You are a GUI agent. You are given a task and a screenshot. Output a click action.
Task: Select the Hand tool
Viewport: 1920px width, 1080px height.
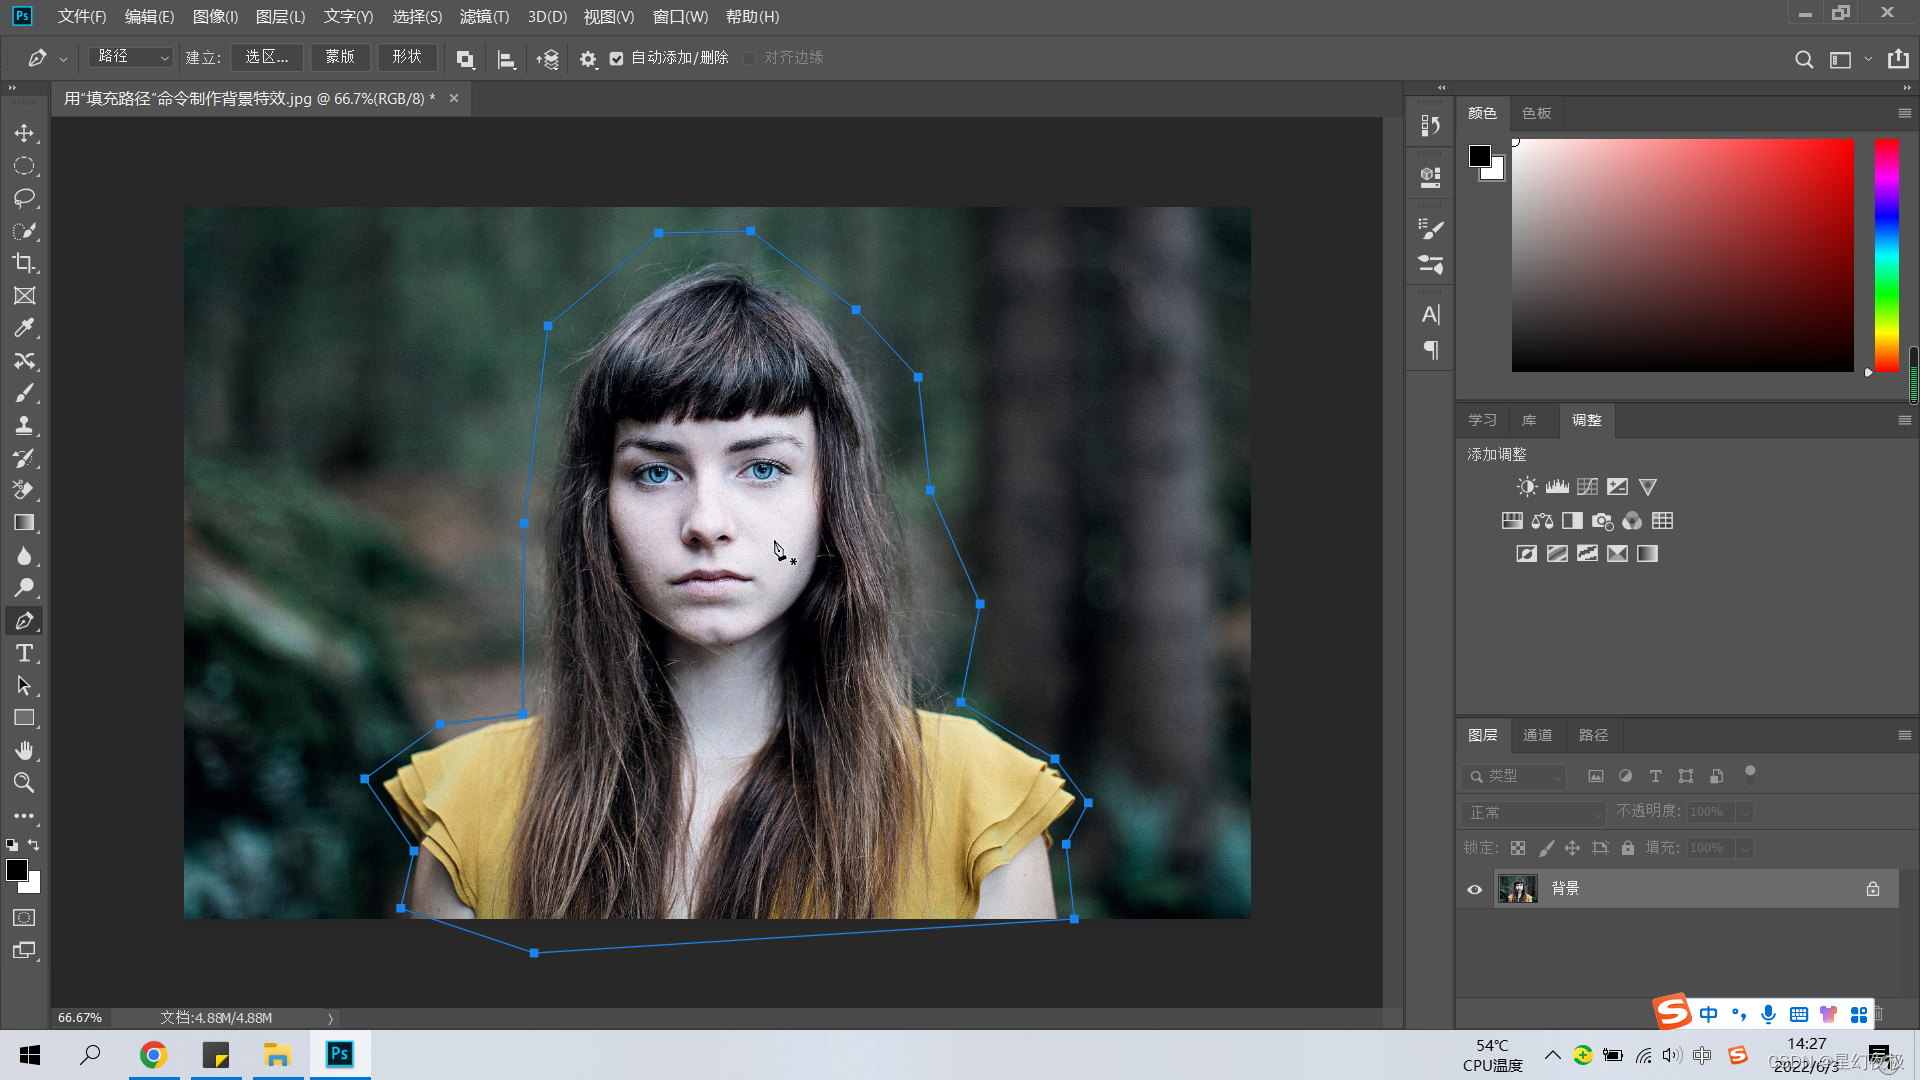[24, 751]
